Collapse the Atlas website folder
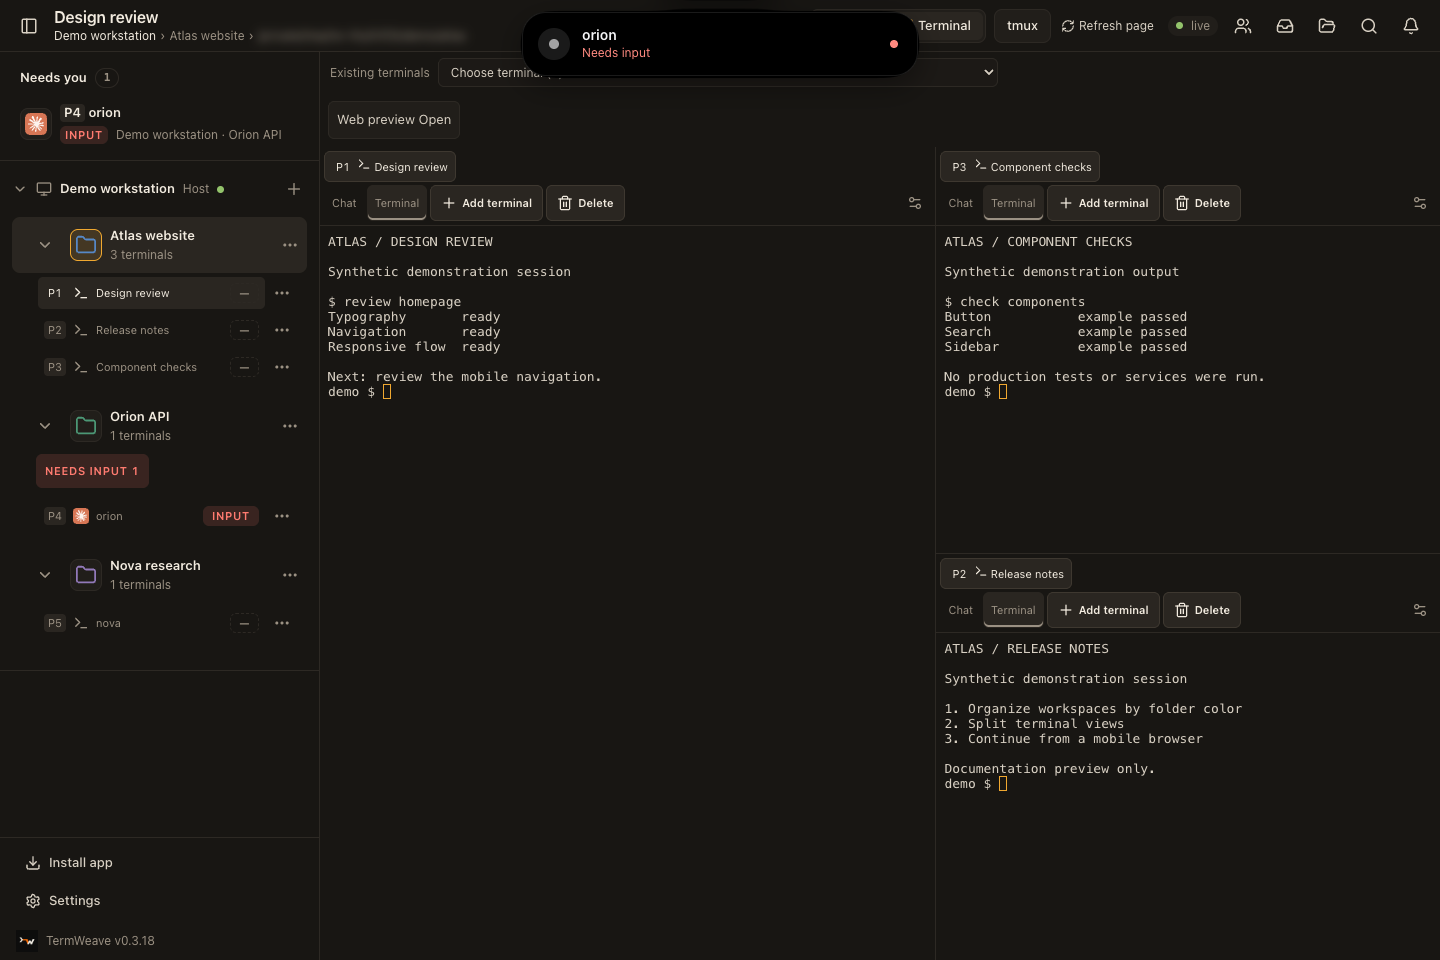Image resolution: width=1440 pixels, height=960 pixels. click(x=45, y=245)
